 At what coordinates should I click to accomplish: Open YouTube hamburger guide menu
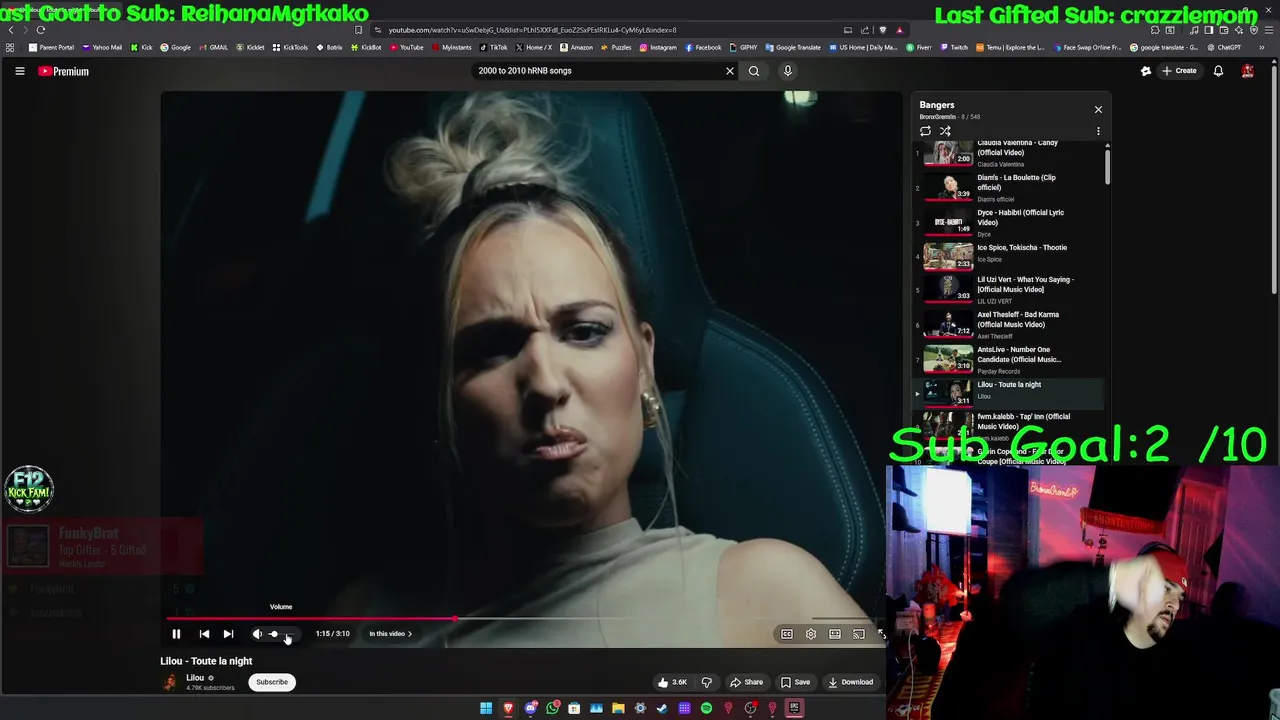click(19, 71)
